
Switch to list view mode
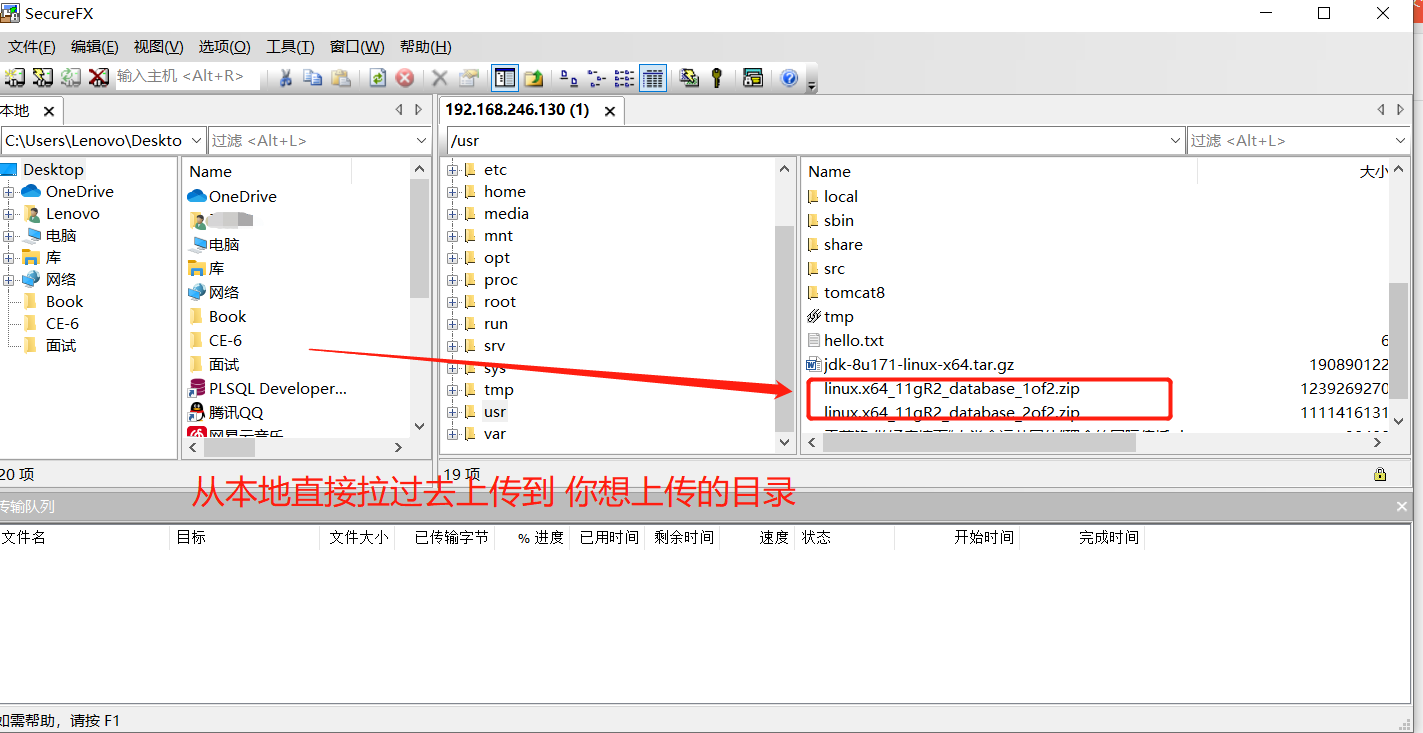coord(625,77)
